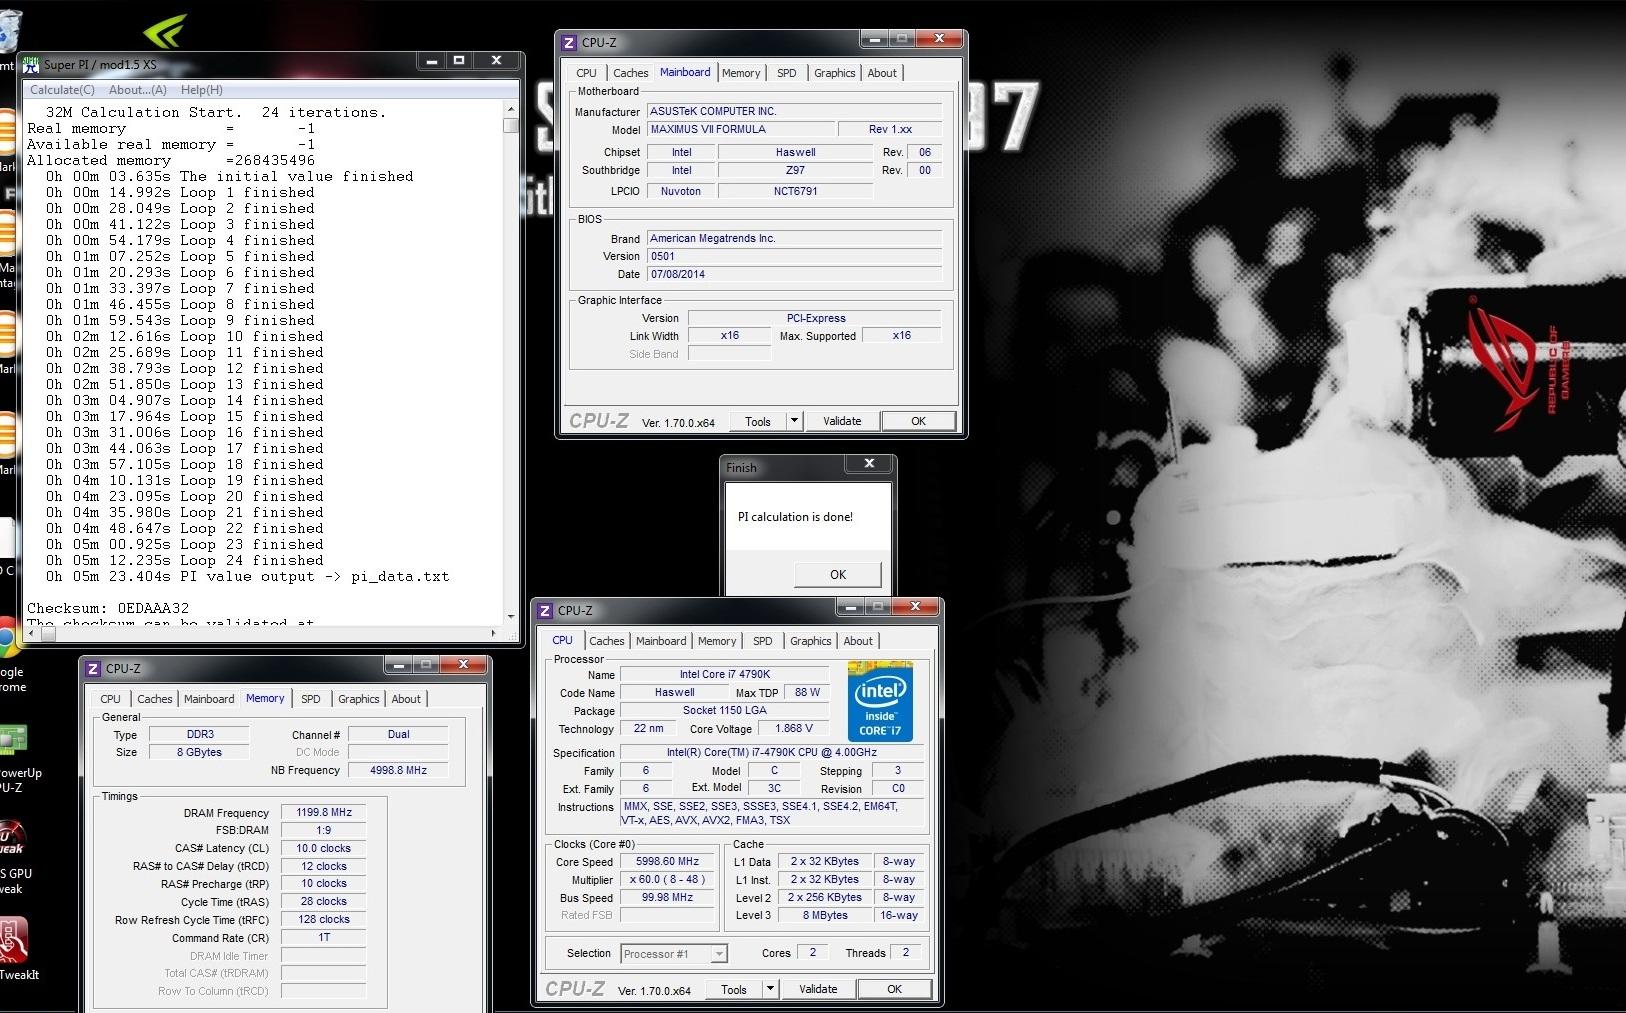Image resolution: width=1626 pixels, height=1013 pixels.
Task: Click the Intel Core i7 logo
Action: point(880,701)
